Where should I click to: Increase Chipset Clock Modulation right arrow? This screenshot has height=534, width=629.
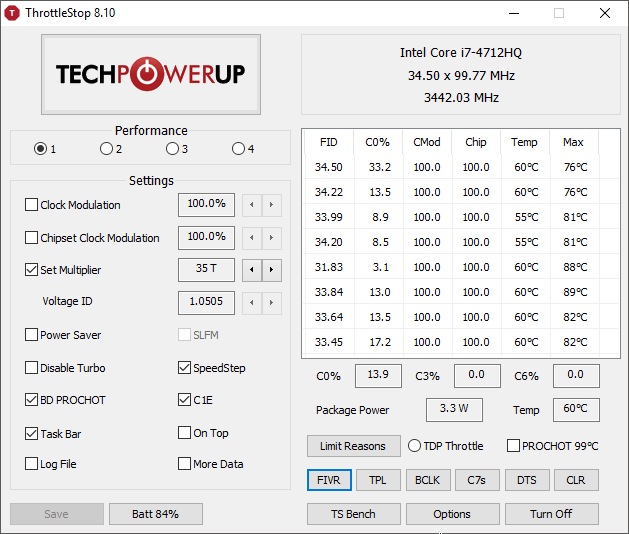tap(272, 238)
